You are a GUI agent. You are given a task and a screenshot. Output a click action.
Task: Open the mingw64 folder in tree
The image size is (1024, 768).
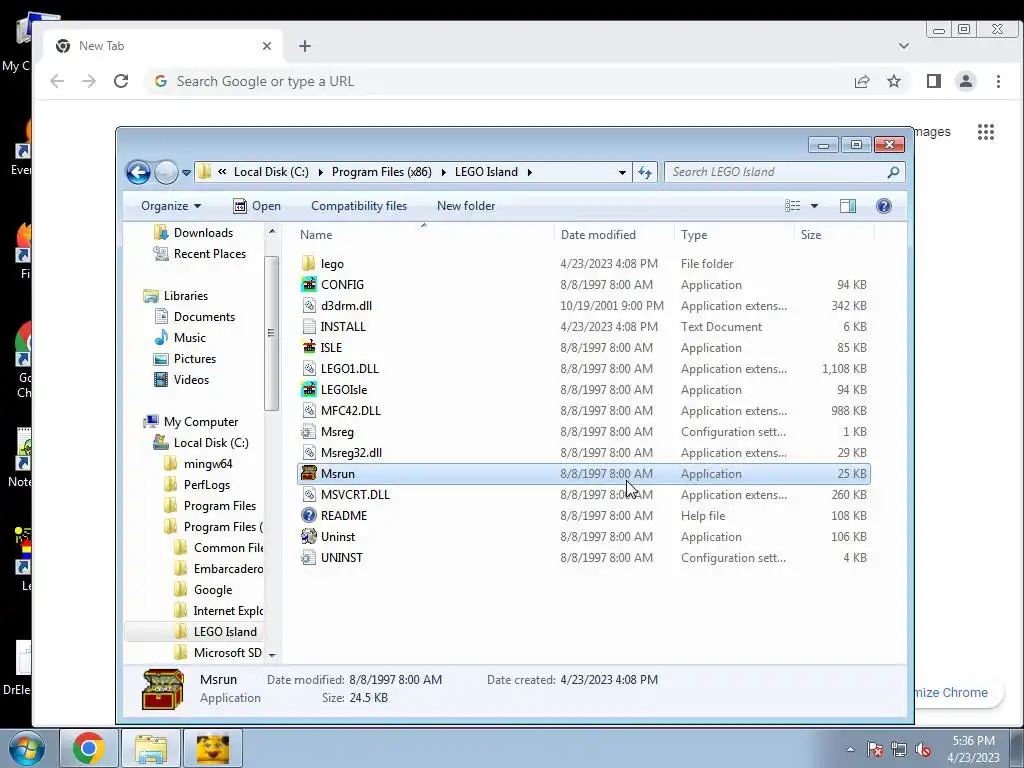click(208, 464)
